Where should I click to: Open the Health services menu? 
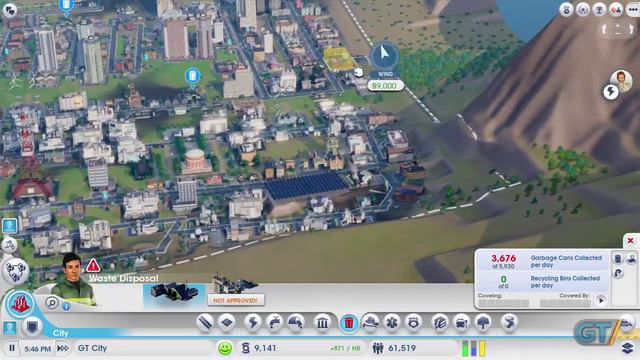[x=392, y=323]
